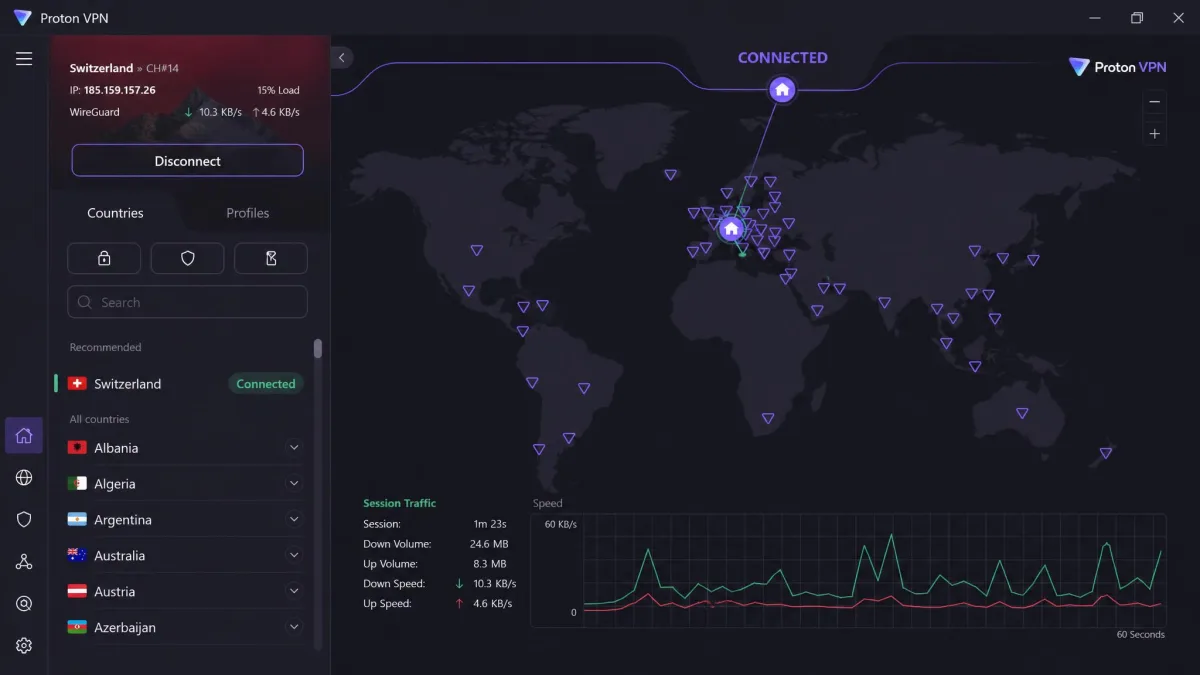The width and height of the screenshot is (1200, 675).
Task: Select the India server marker
Action: click(885, 302)
